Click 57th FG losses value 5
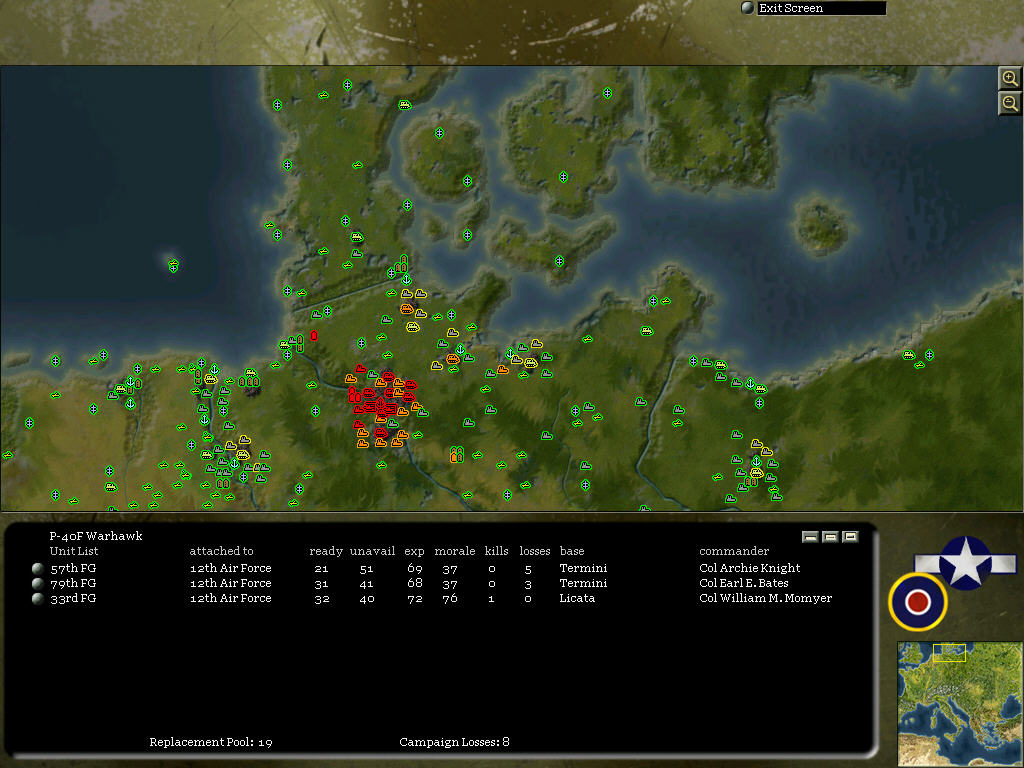The height and width of the screenshot is (768, 1024). point(528,569)
